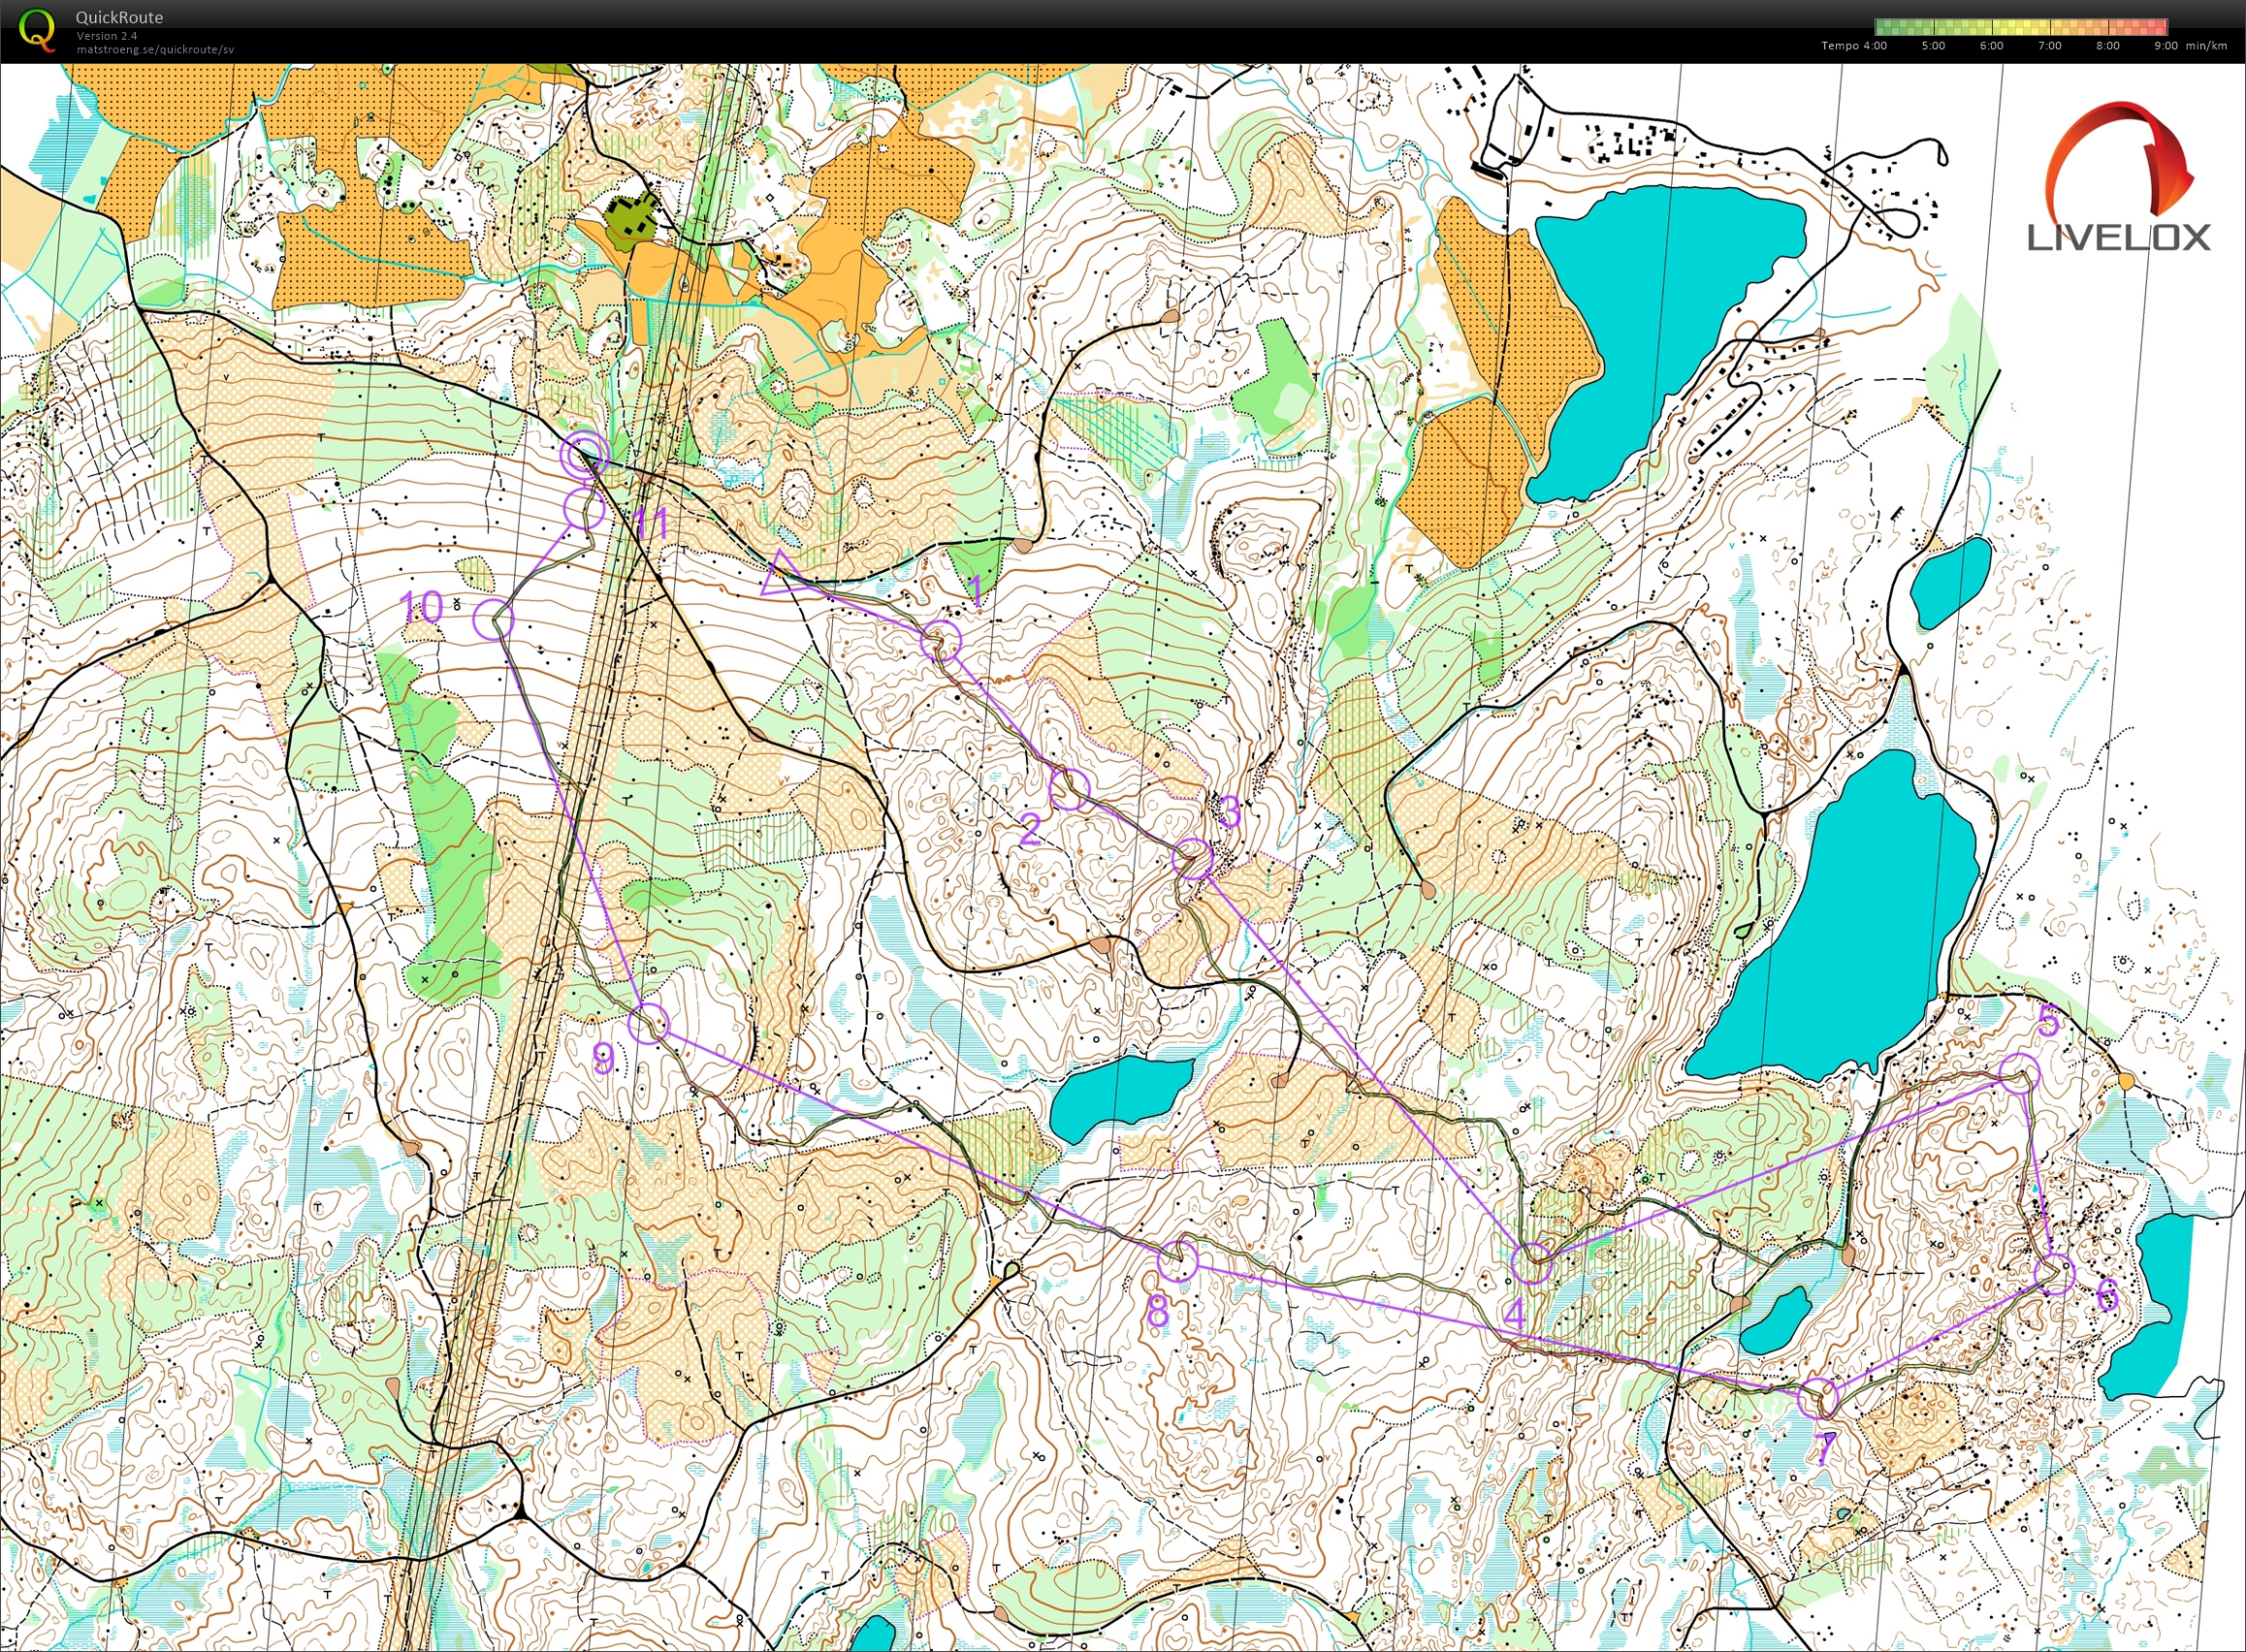Screen dimensions: 2246x1652
Task: Click the 'Version 2.4' text
Action: point(107,36)
